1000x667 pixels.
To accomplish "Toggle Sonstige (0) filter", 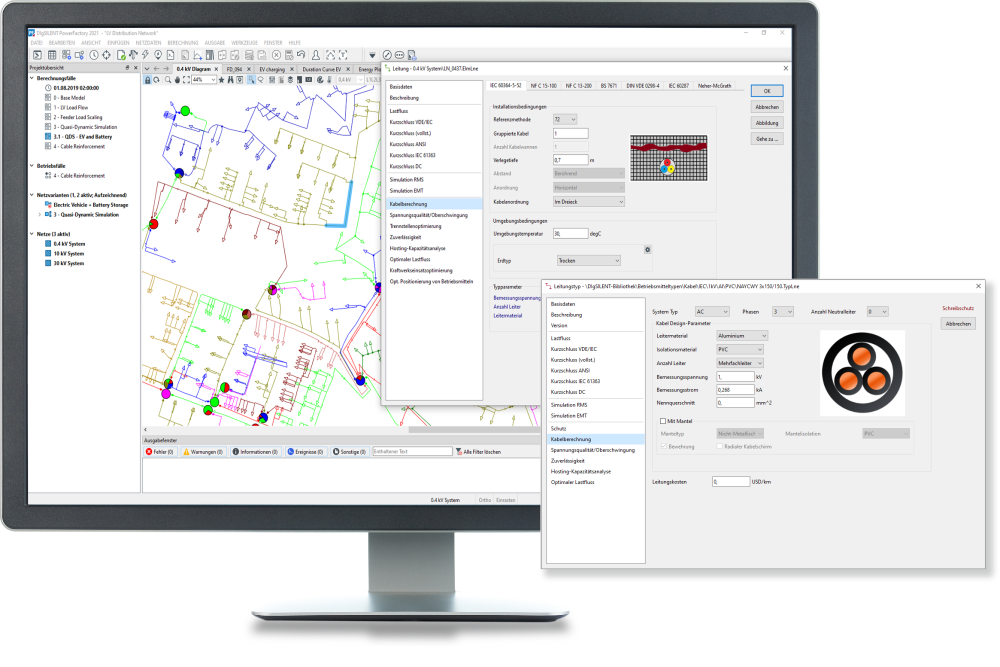I will pos(349,451).
